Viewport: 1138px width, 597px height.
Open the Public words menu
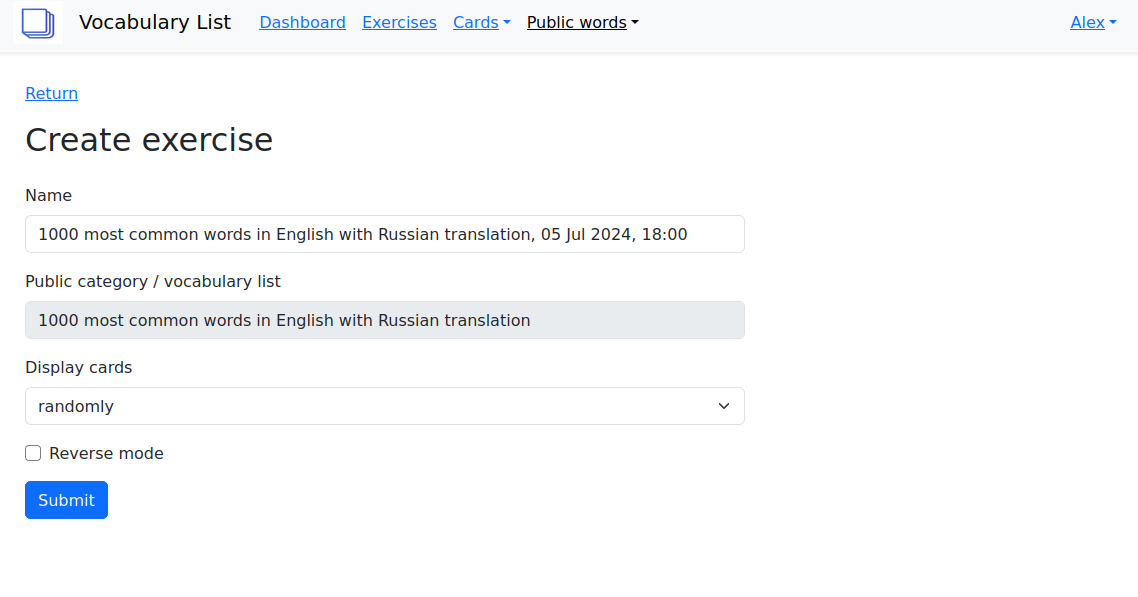pyautogui.click(x=581, y=22)
